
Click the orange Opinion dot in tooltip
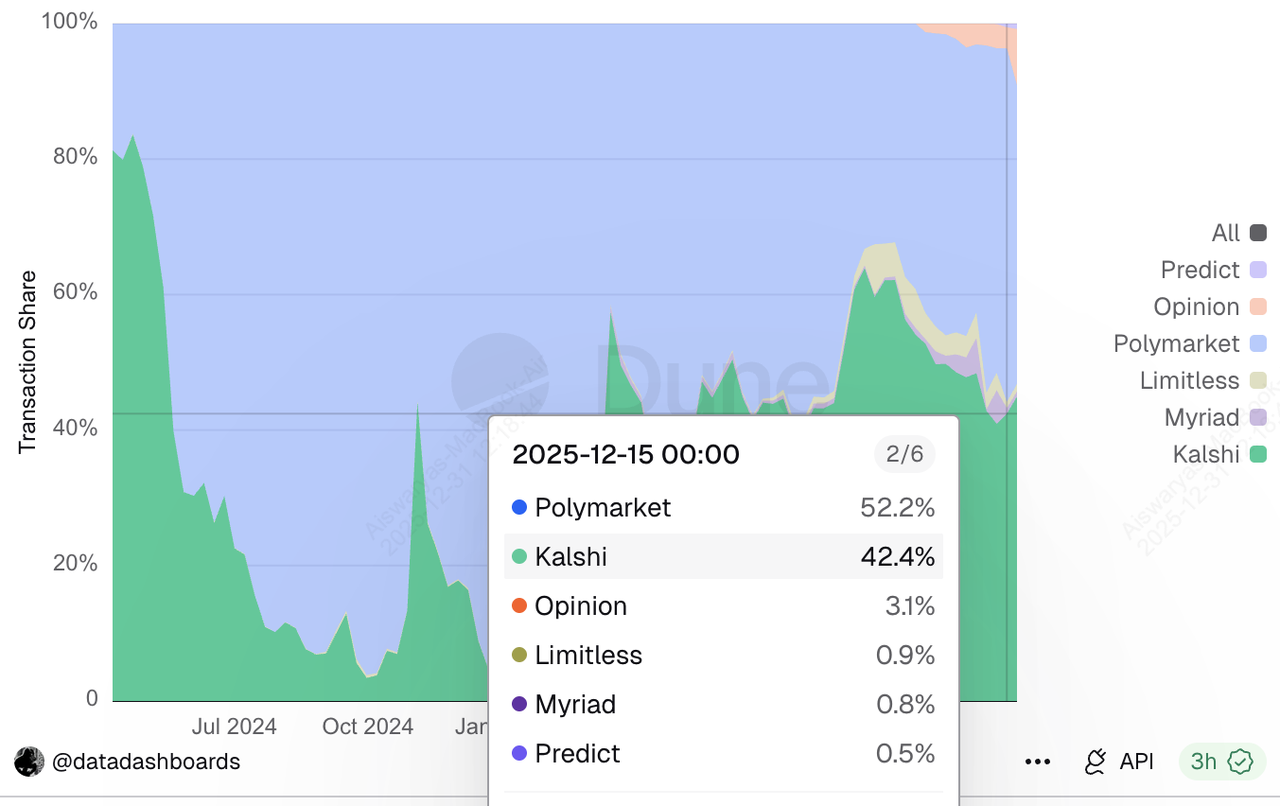pos(519,606)
